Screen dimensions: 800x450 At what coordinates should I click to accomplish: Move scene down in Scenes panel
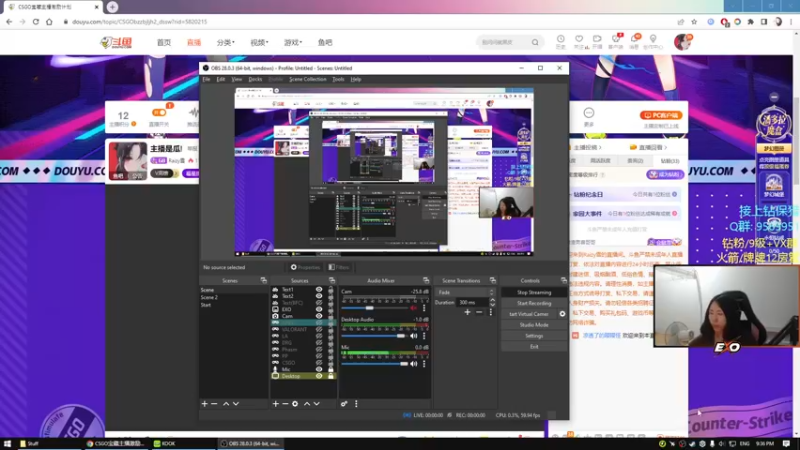coord(236,404)
